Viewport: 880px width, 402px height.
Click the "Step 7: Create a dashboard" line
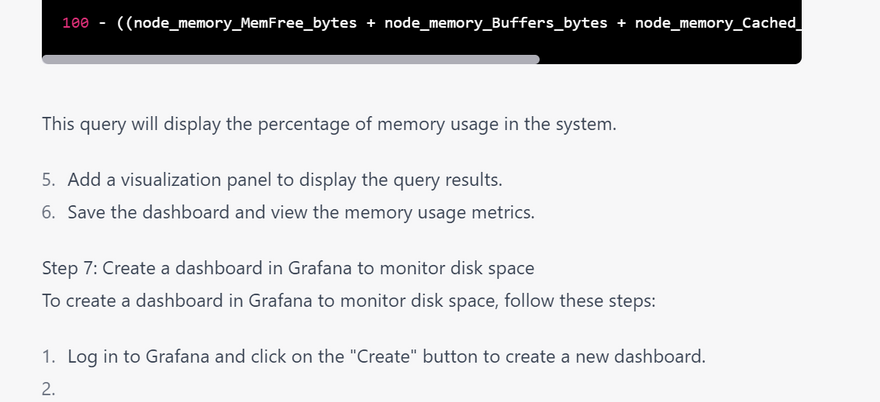(x=288, y=268)
